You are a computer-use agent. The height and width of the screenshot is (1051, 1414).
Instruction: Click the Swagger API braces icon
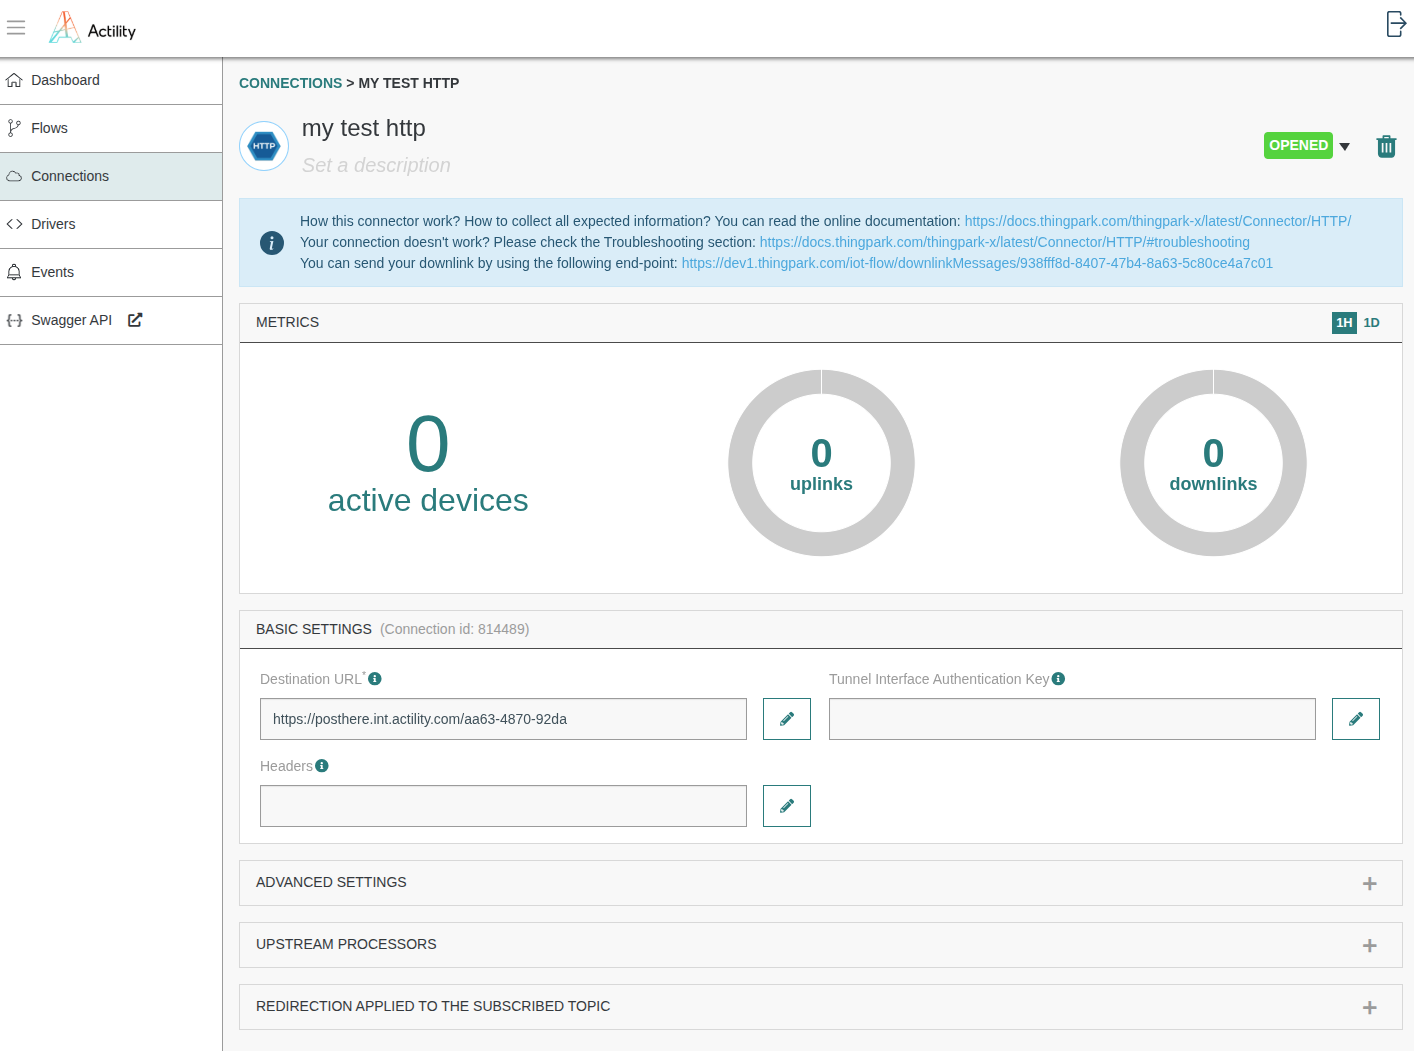[x=14, y=320]
